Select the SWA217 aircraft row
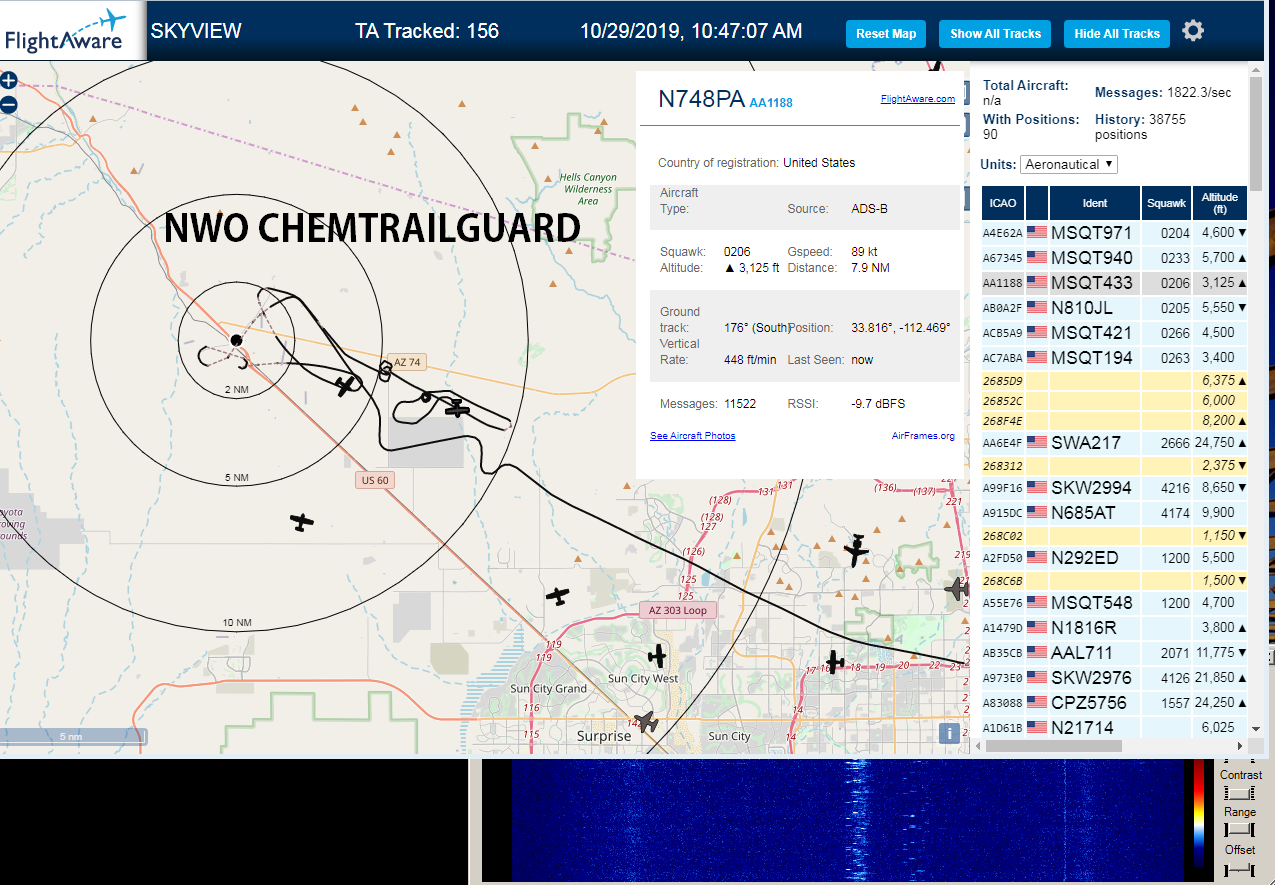The width and height of the screenshot is (1275, 885). (x=1115, y=442)
